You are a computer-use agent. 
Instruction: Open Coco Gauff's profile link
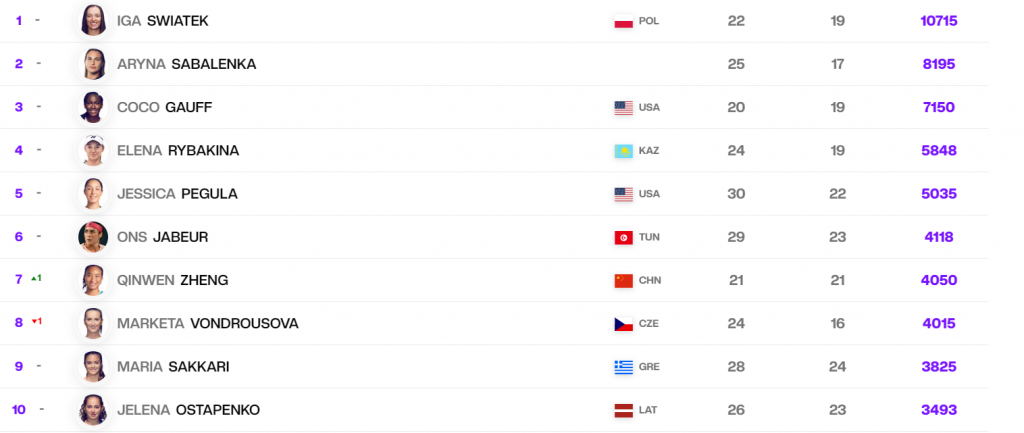coord(165,107)
